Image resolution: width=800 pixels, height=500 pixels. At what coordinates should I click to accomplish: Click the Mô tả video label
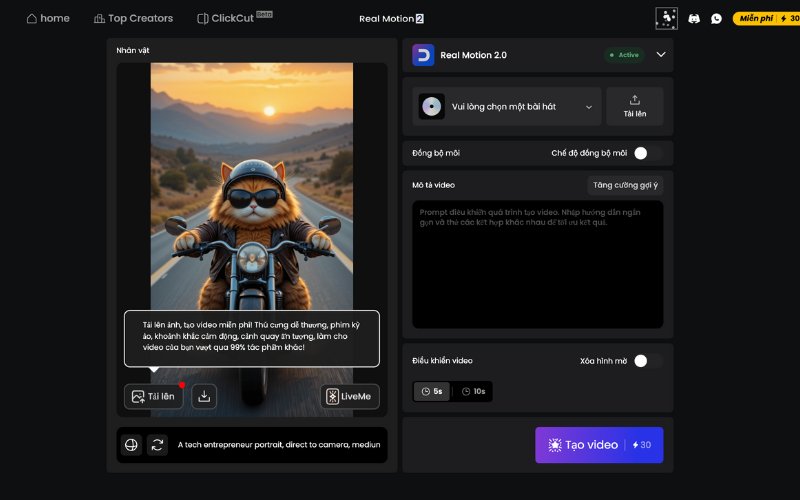433,185
